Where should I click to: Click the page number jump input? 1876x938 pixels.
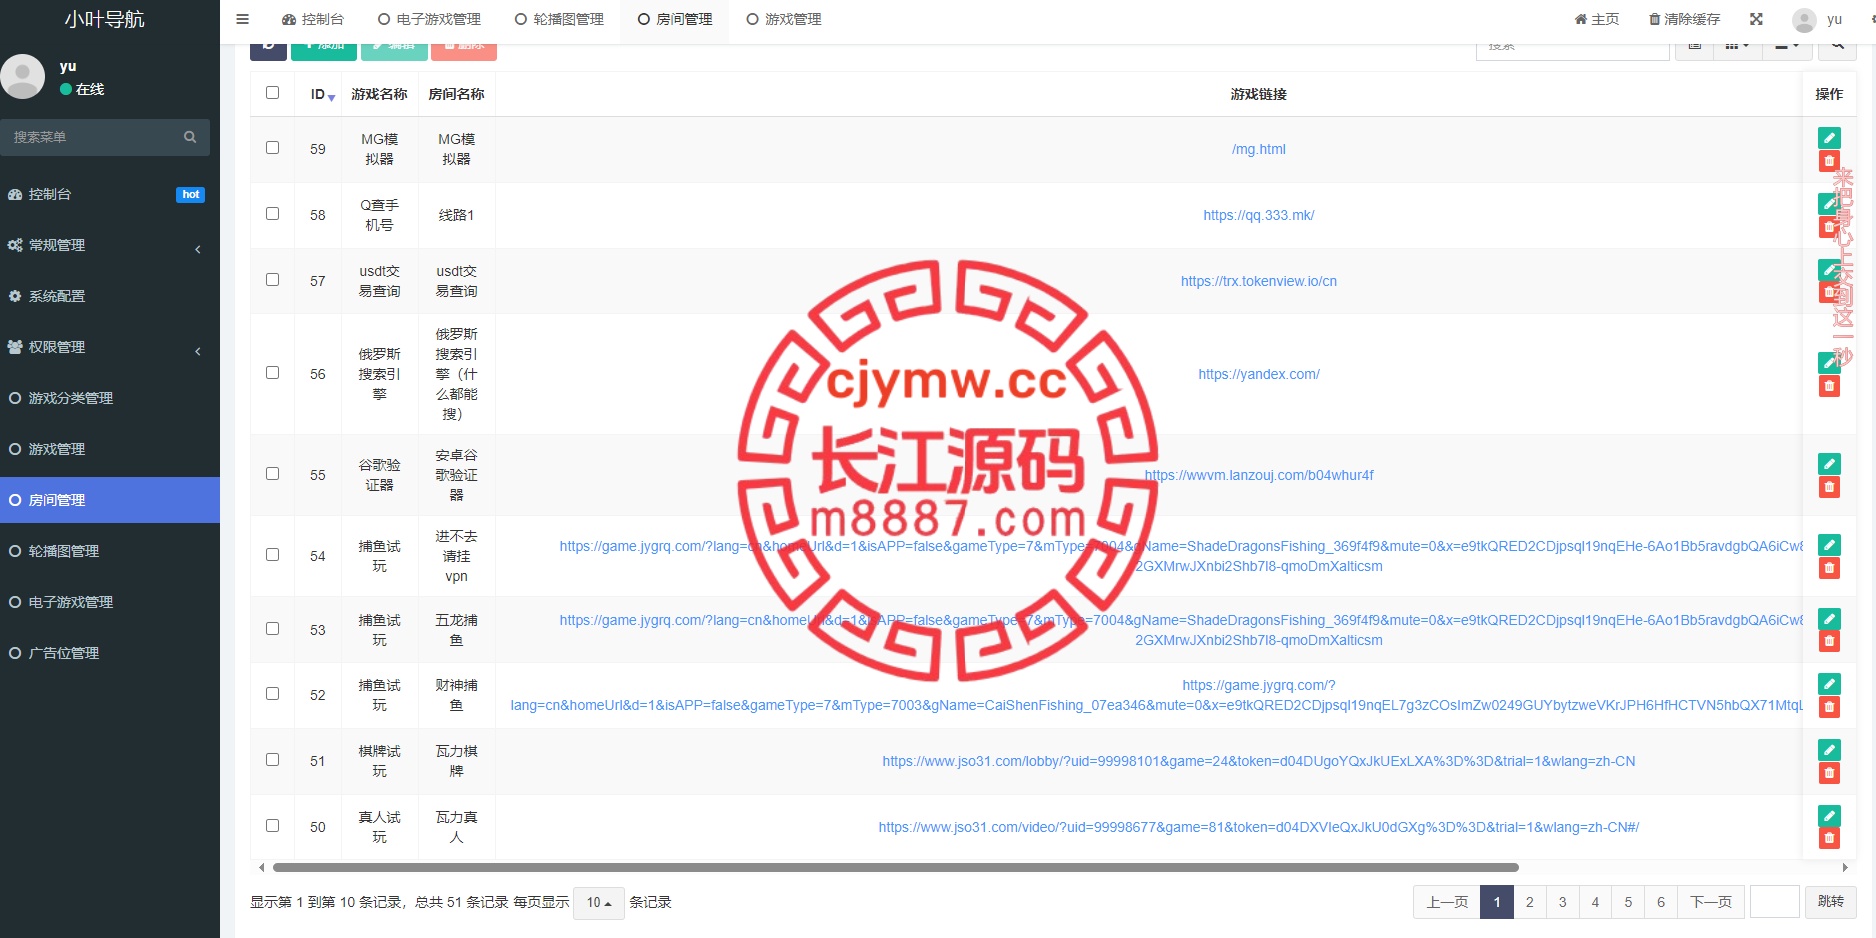click(x=1775, y=902)
